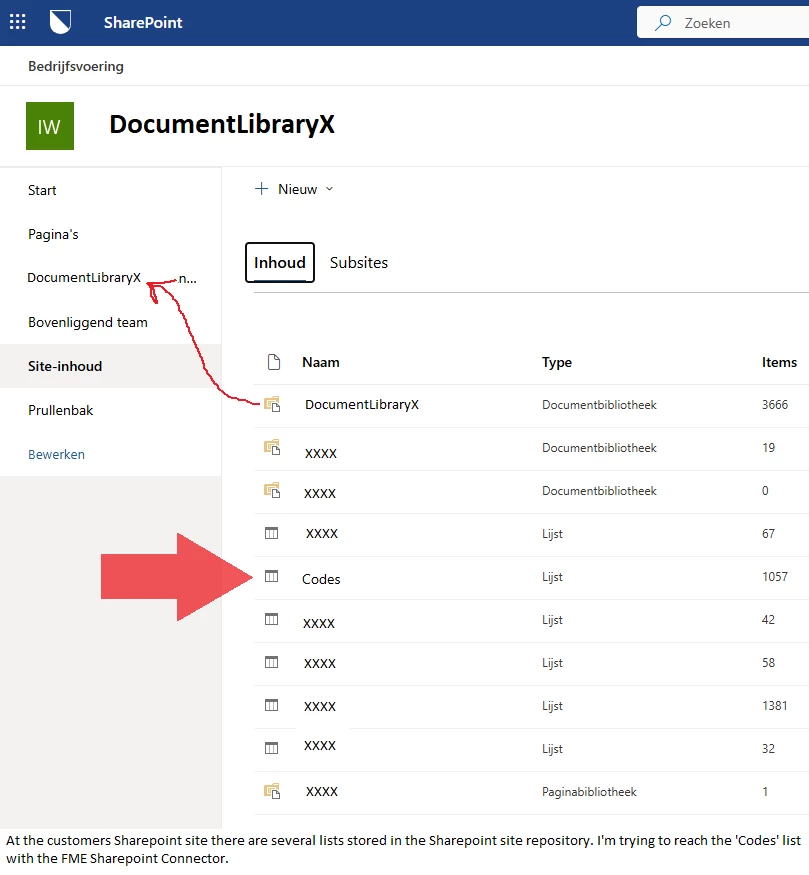Open the XXXX Paginabibliotheek entry
809x875 pixels.
[322, 791]
